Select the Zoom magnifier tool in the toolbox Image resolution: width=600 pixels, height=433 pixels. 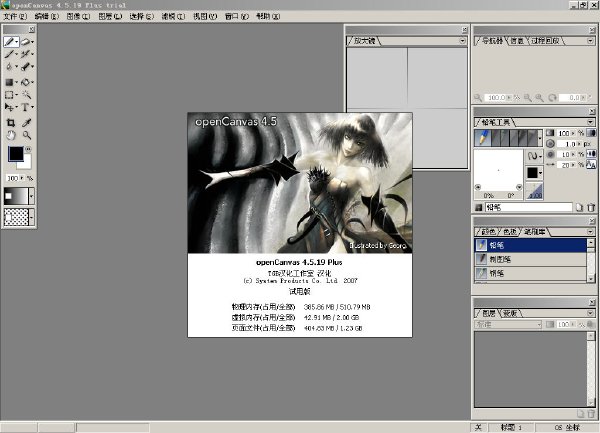point(26,135)
